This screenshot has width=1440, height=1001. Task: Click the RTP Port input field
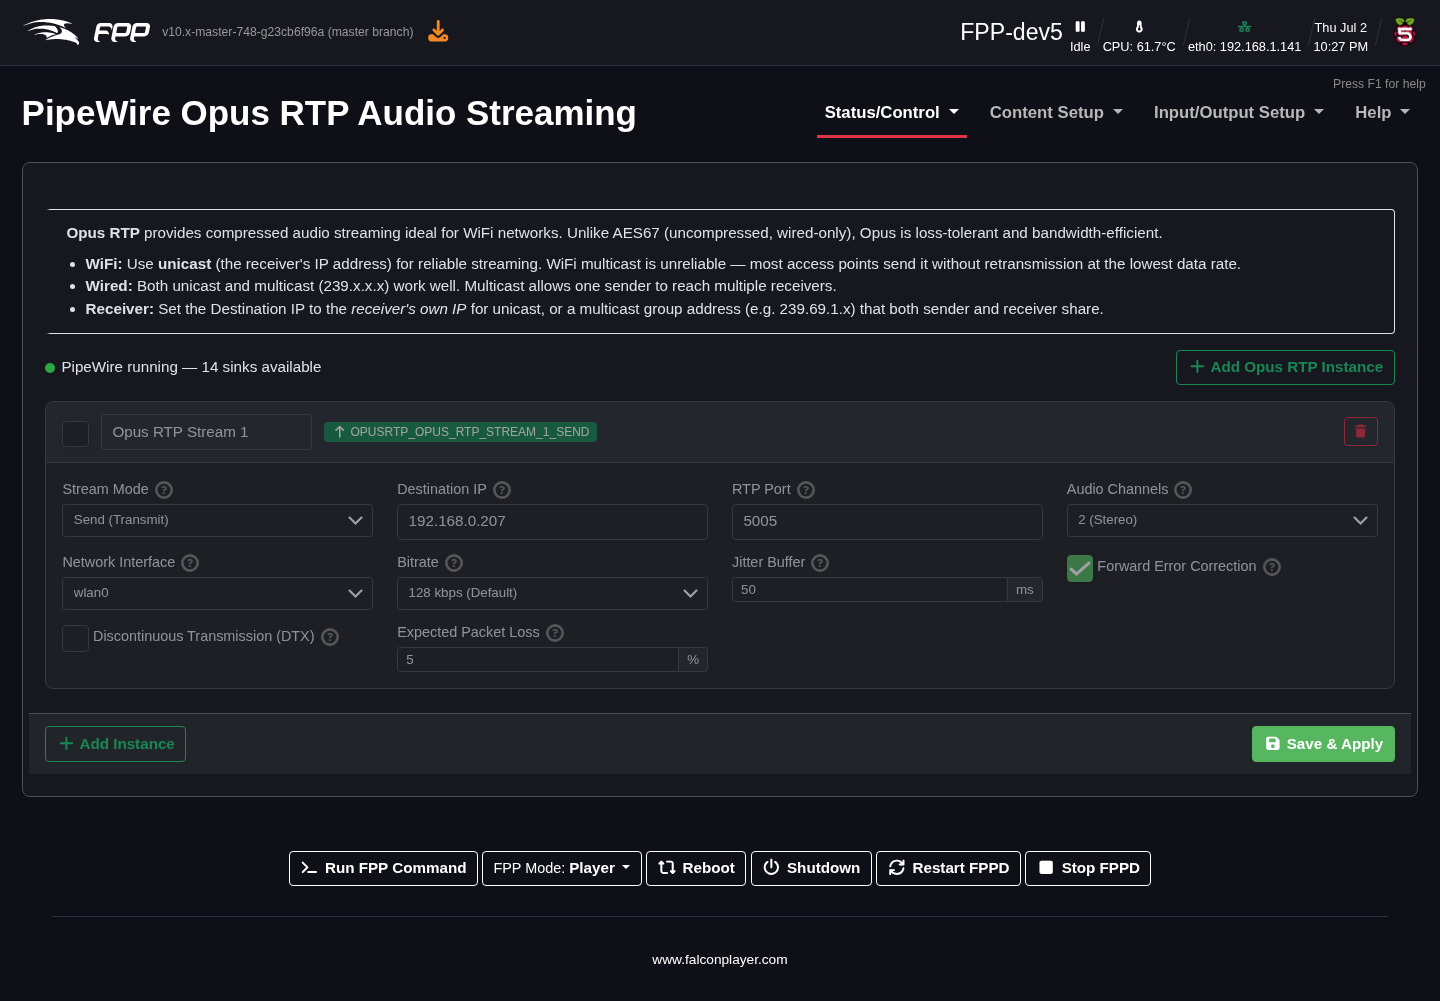tap(887, 522)
